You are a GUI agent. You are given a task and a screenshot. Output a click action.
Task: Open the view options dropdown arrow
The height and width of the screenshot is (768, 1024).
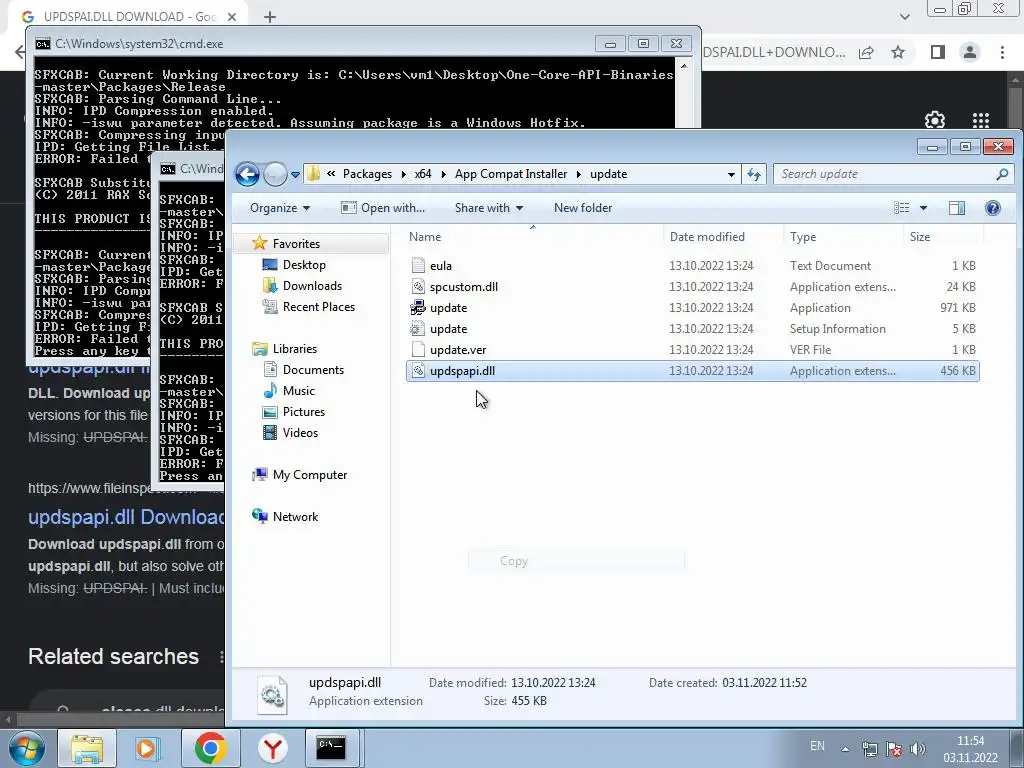point(923,208)
